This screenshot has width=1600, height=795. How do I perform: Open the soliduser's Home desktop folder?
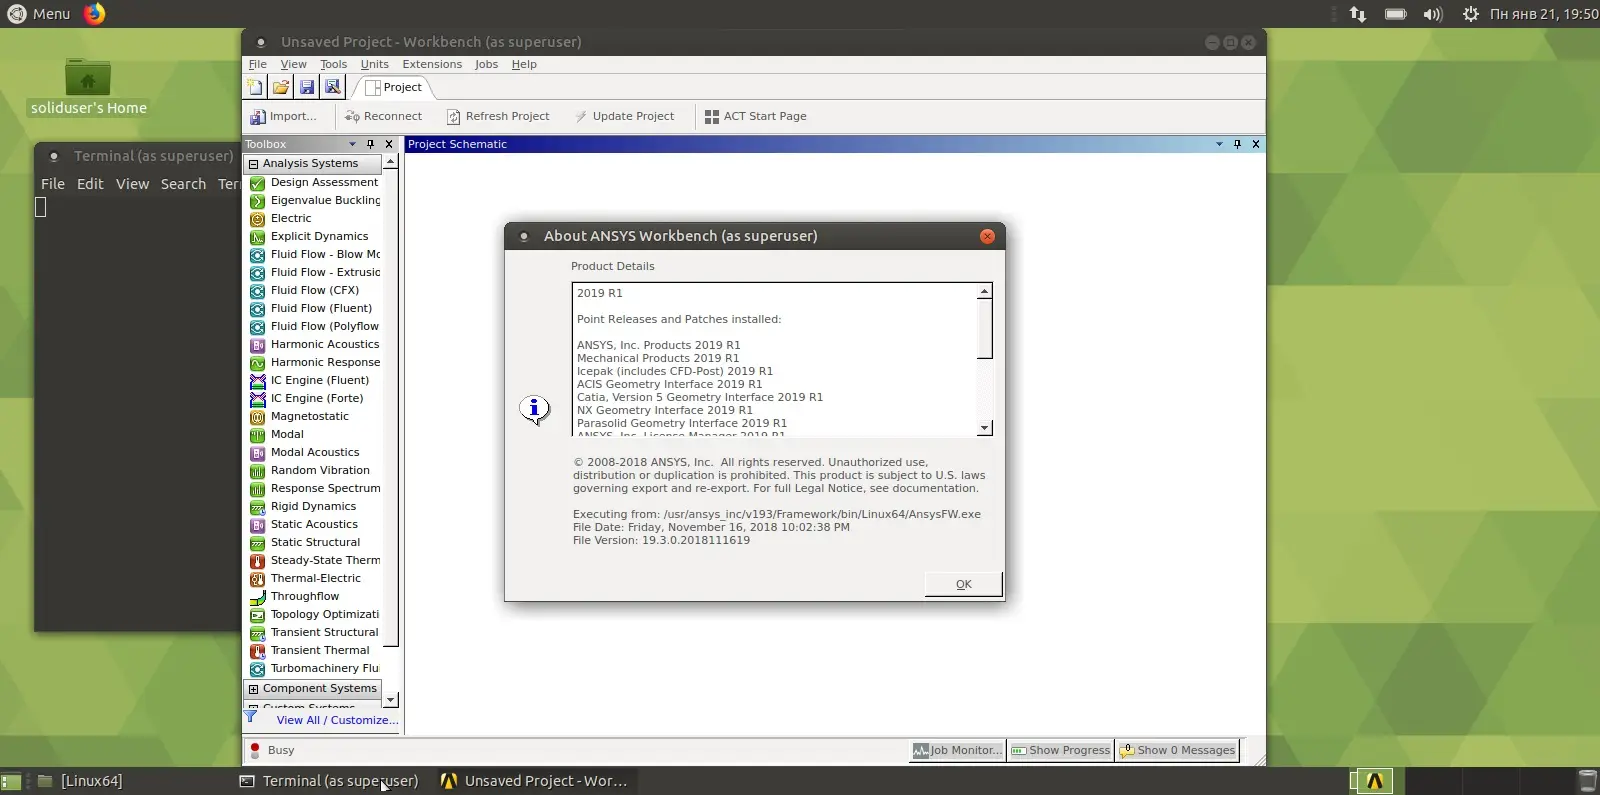coord(88,87)
